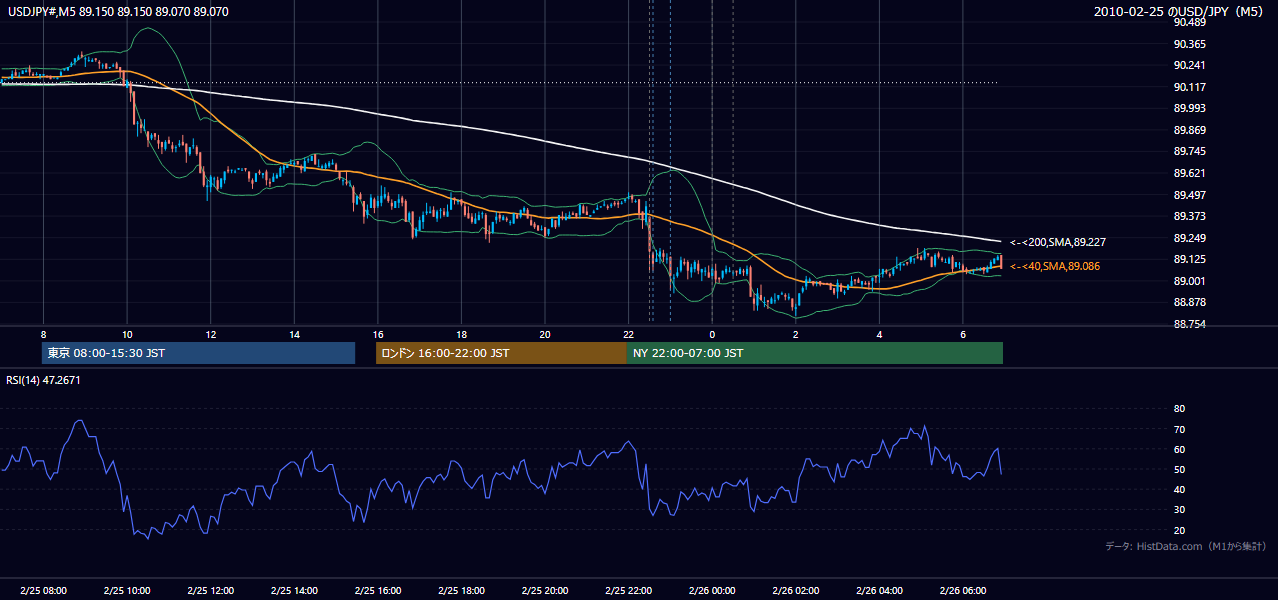Click price axis label 90.489
The height and width of the screenshot is (600, 1278).
click(1189, 23)
